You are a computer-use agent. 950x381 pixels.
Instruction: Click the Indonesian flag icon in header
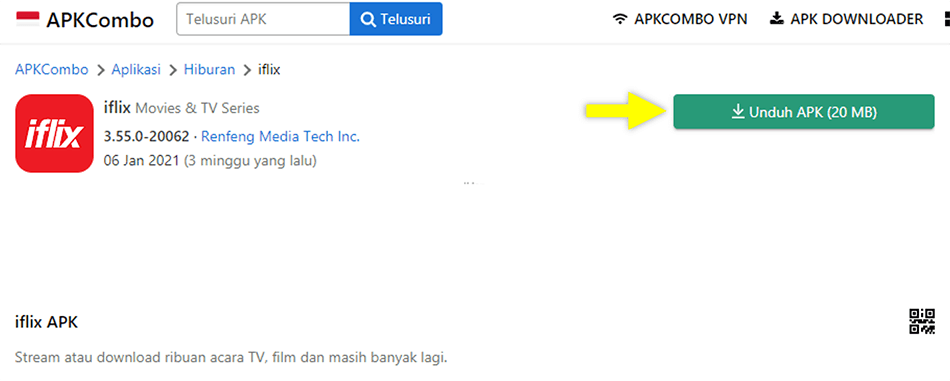[28, 19]
